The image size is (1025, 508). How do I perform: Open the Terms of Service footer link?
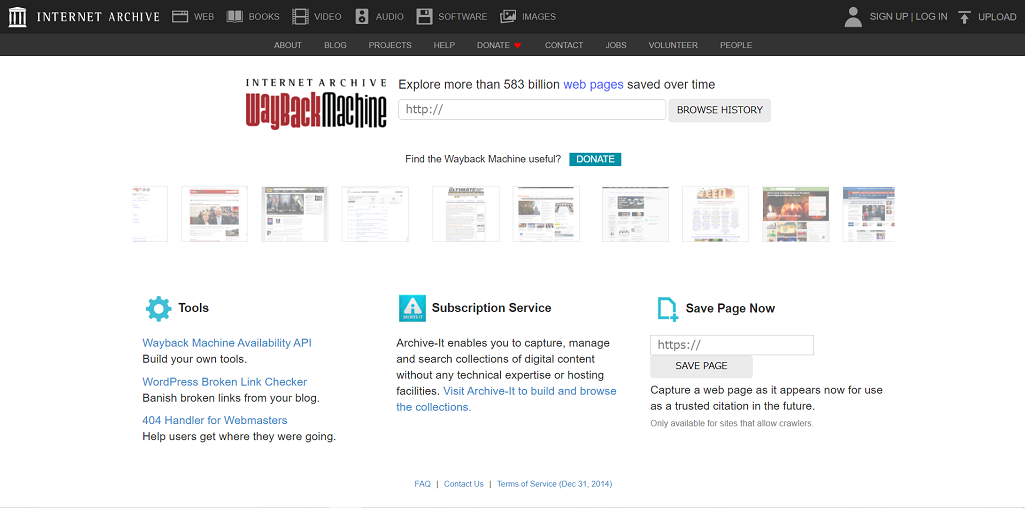tap(554, 484)
